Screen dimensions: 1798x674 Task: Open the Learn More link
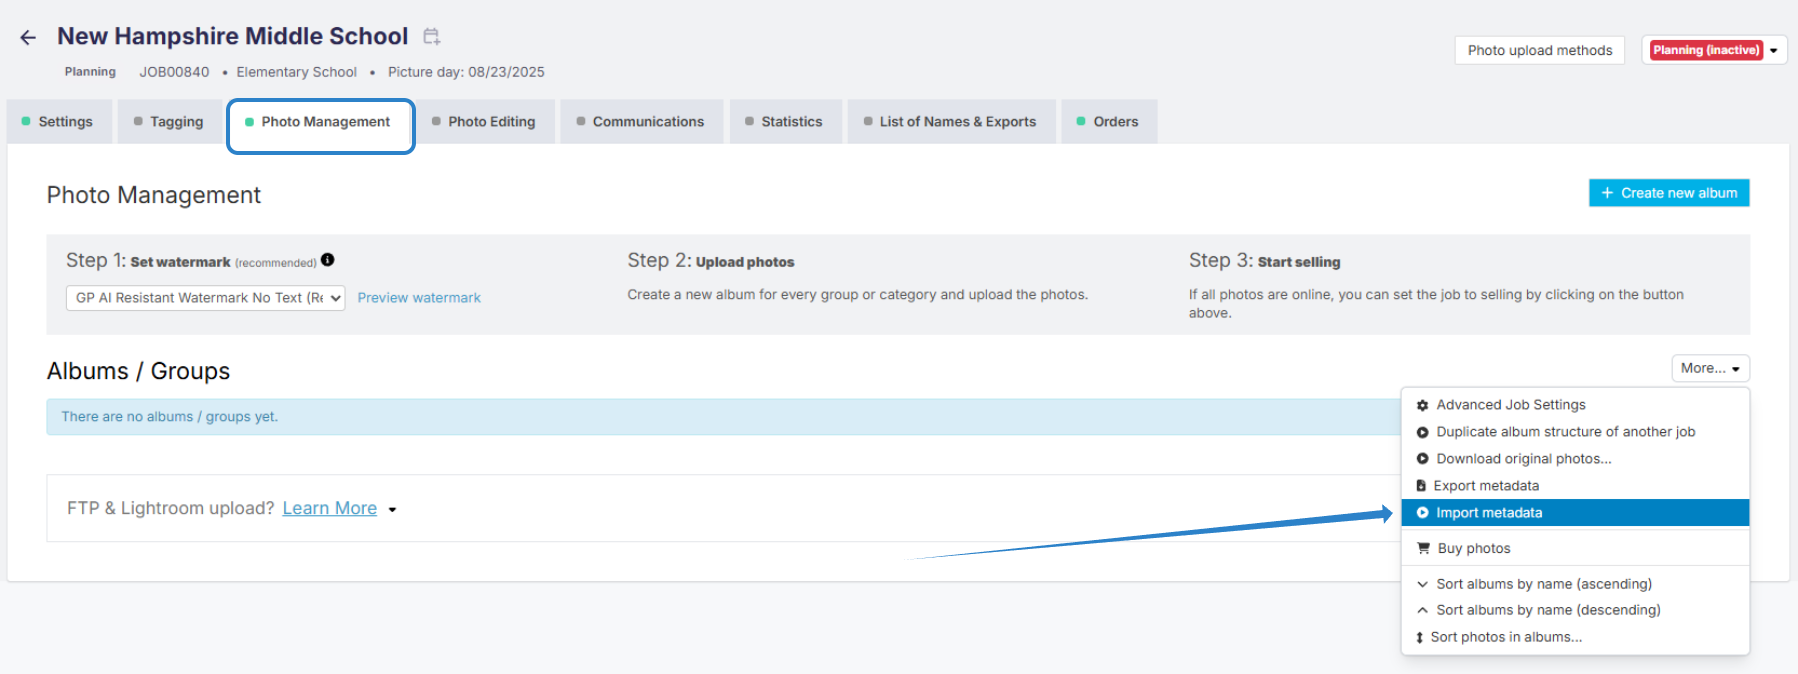[330, 509]
